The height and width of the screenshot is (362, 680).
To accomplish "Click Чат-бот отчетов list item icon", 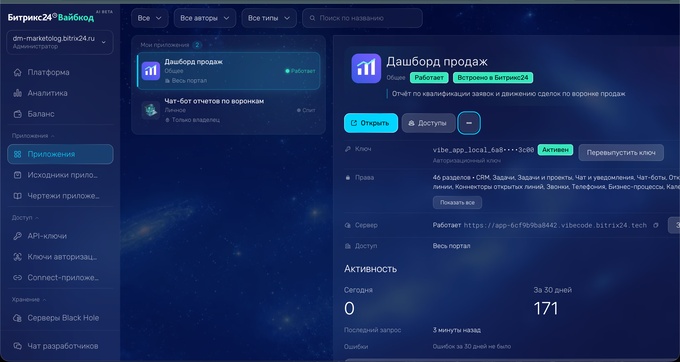I will [x=151, y=110].
